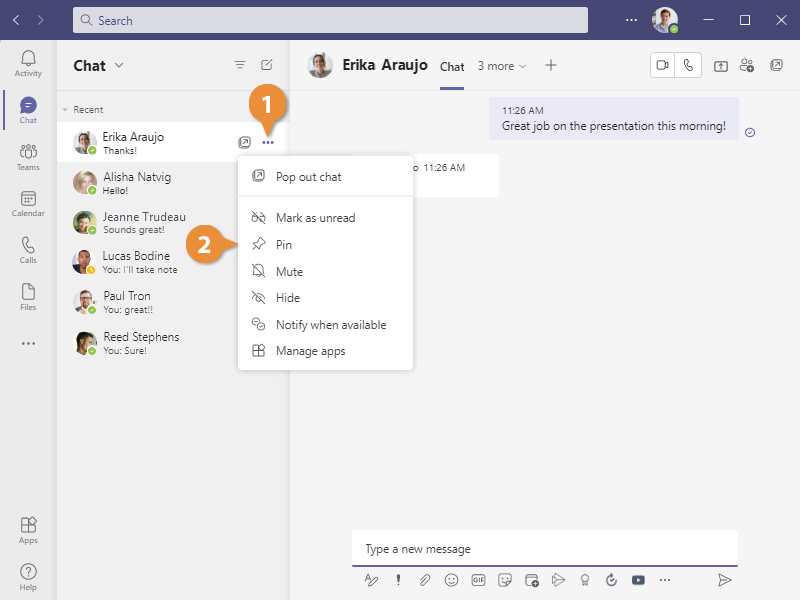The width and height of the screenshot is (800, 600).
Task: Open Help in the sidebar
Action: (28, 577)
